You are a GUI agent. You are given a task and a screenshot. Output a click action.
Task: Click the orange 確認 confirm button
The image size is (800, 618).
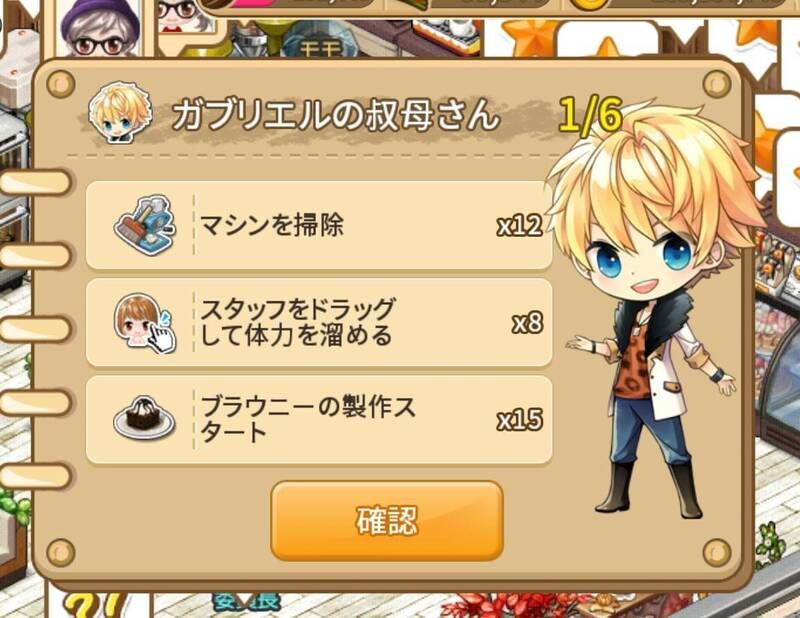(x=387, y=521)
